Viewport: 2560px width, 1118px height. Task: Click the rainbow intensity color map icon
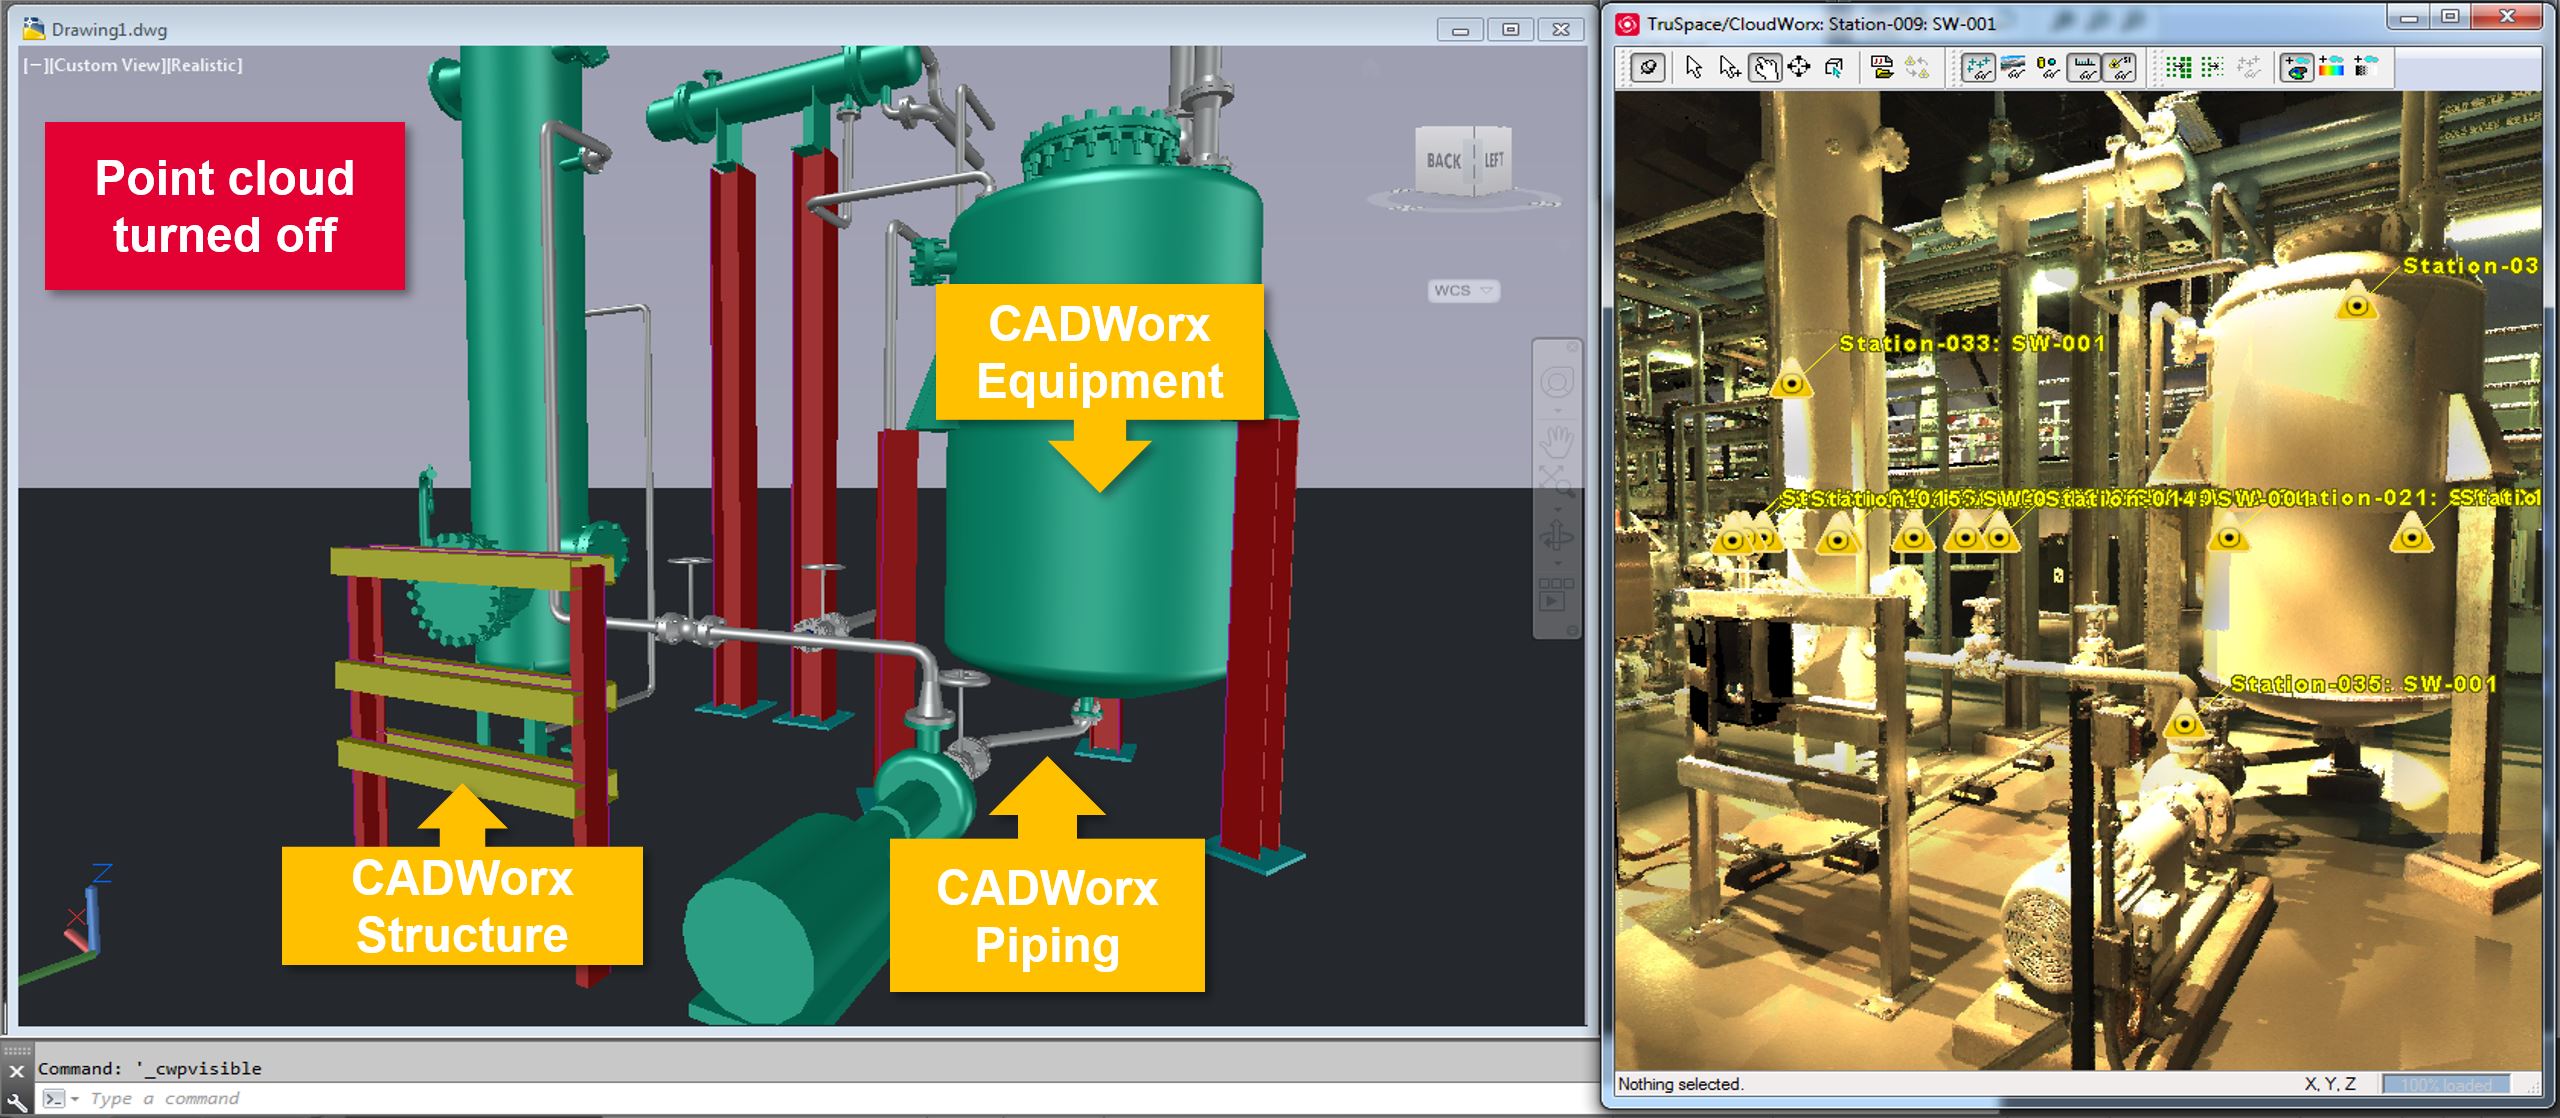coord(2331,68)
